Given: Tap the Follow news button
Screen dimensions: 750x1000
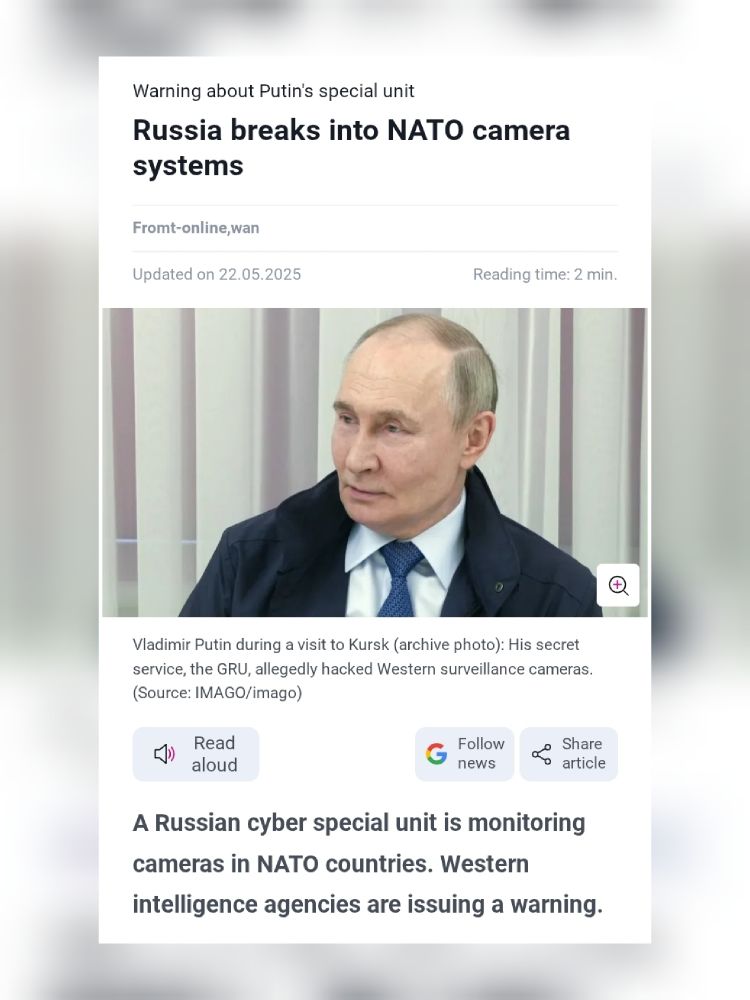Looking at the screenshot, I should click(x=464, y=754).
